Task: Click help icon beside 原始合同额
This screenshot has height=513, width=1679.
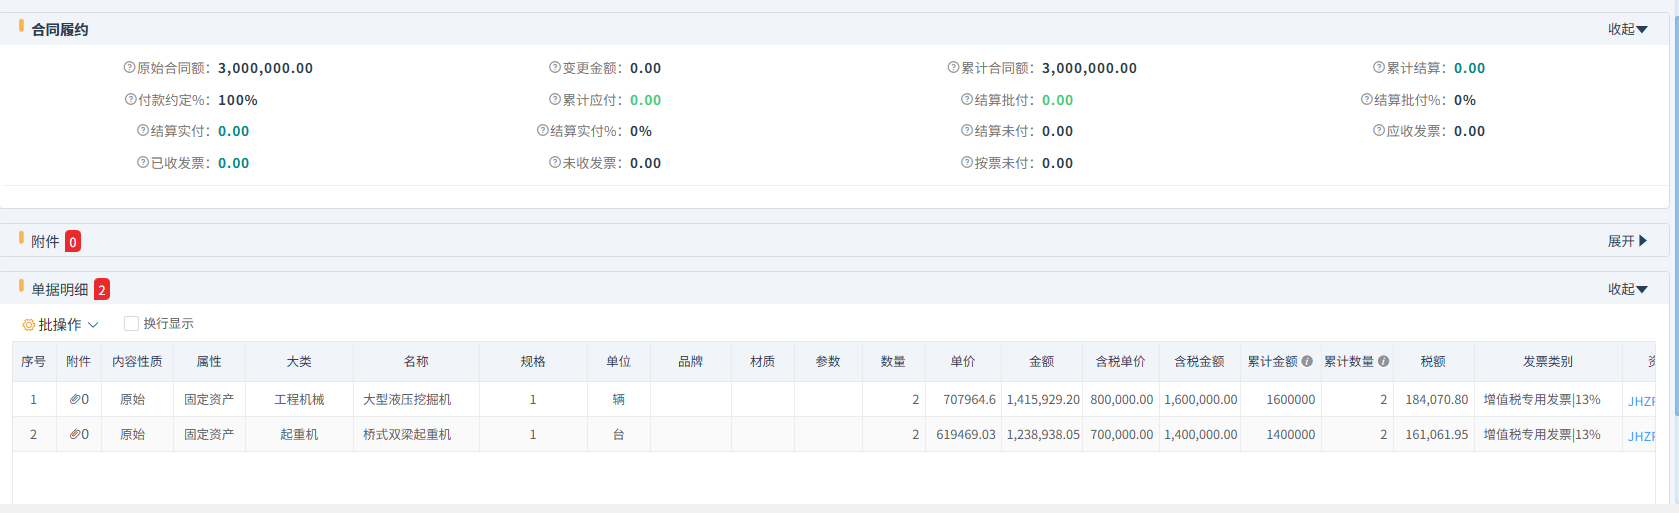Action: point(129,68)
